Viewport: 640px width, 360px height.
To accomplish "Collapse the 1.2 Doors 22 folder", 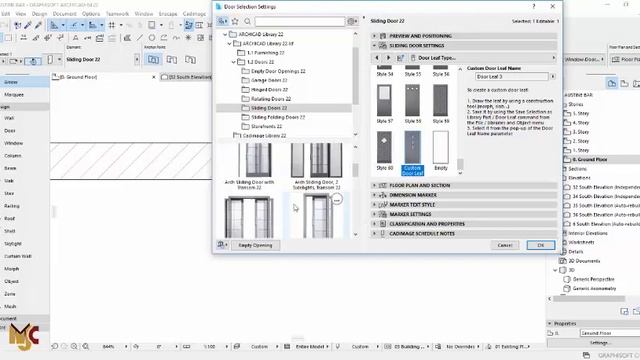I will pyautogui.click(x=233, y=62).
